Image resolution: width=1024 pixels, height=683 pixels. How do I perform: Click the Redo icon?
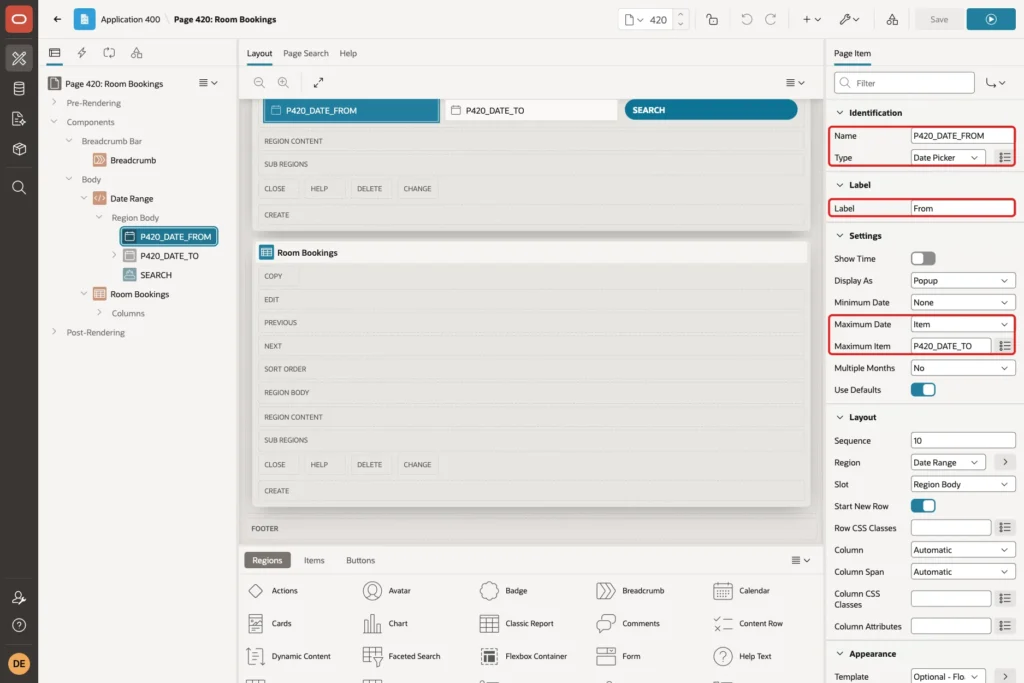tap(771, 20)
